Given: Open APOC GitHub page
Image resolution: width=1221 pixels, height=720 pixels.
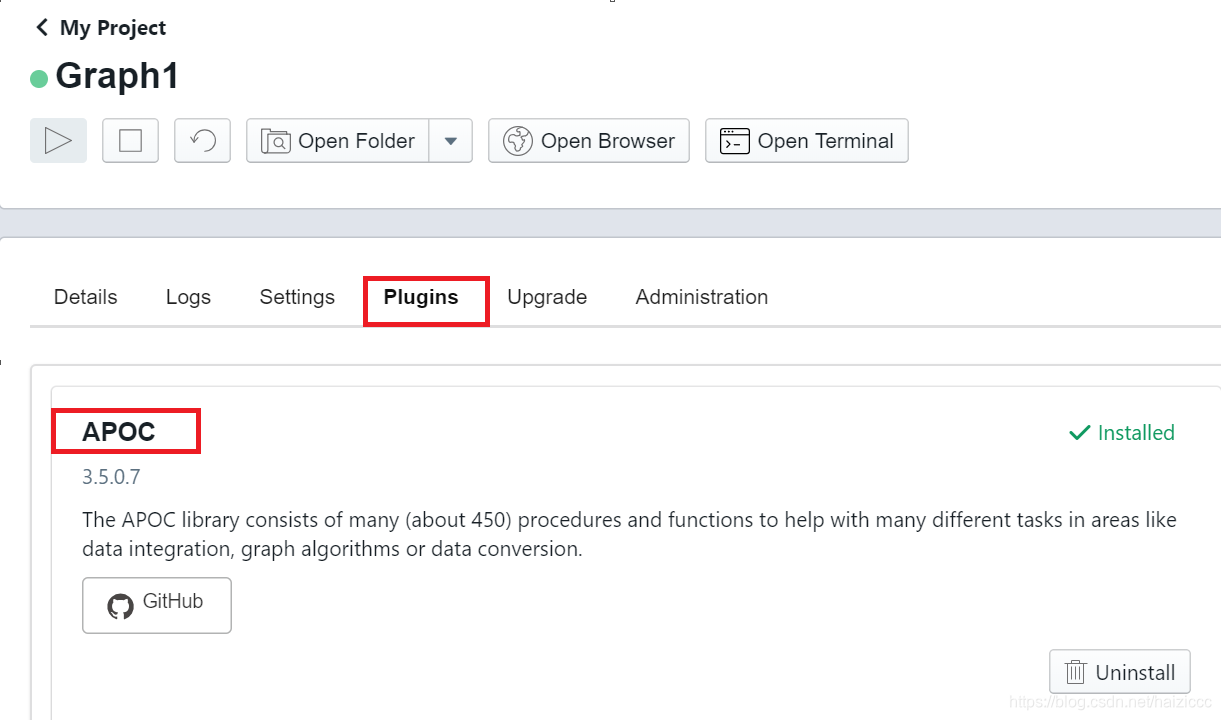Looking at the screenshot, I should [x=157, y=605].
